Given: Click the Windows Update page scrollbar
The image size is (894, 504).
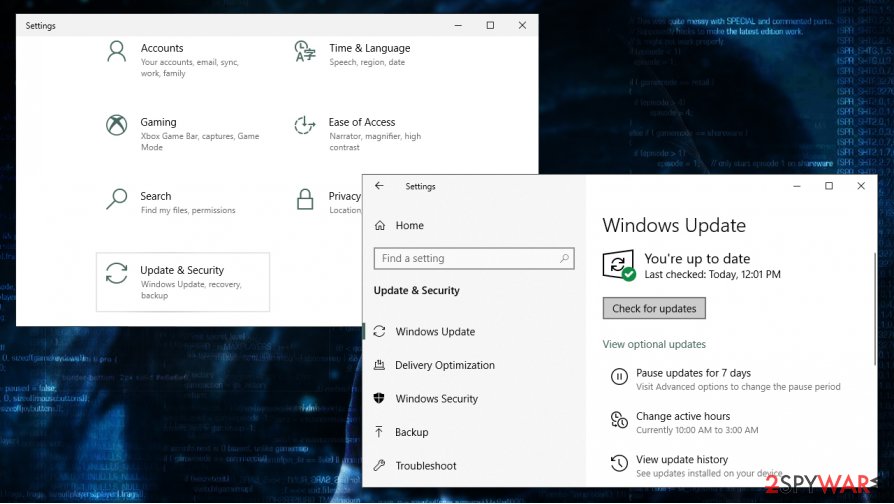Looking at the screenshot, I should (x=875, y=308).
